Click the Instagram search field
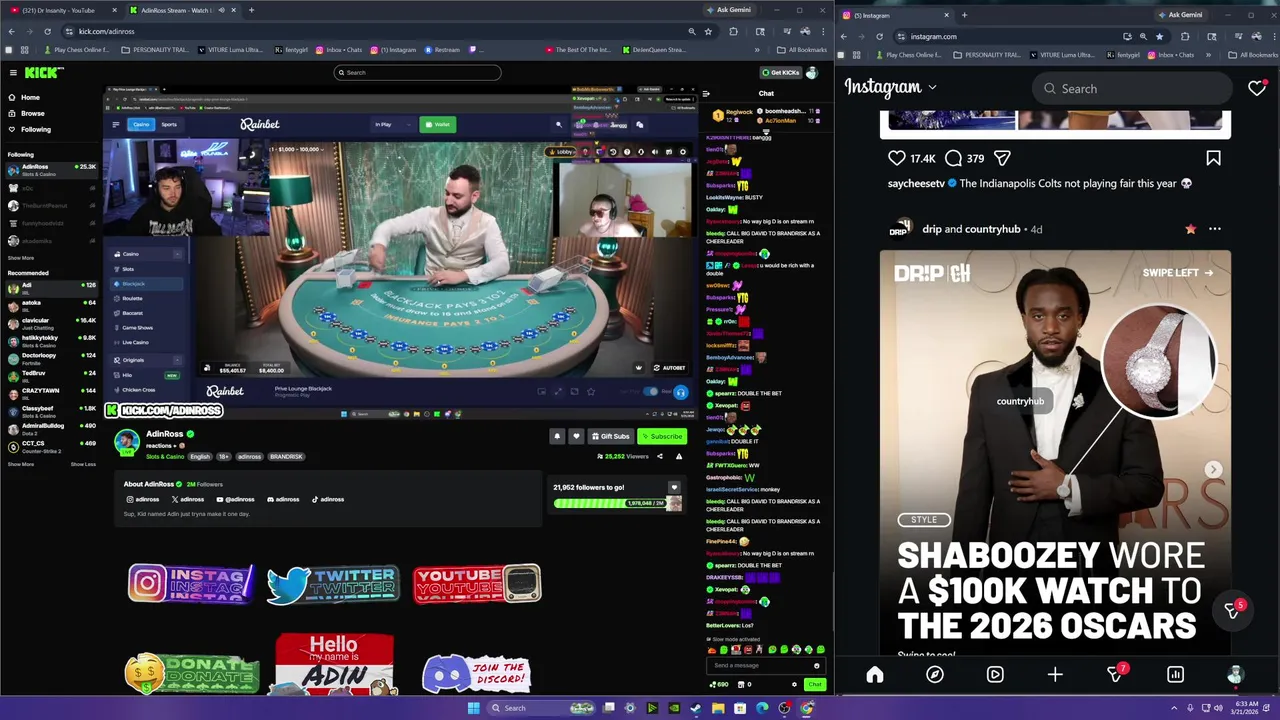This screenshot has height=720, width=1280. 1131,88
